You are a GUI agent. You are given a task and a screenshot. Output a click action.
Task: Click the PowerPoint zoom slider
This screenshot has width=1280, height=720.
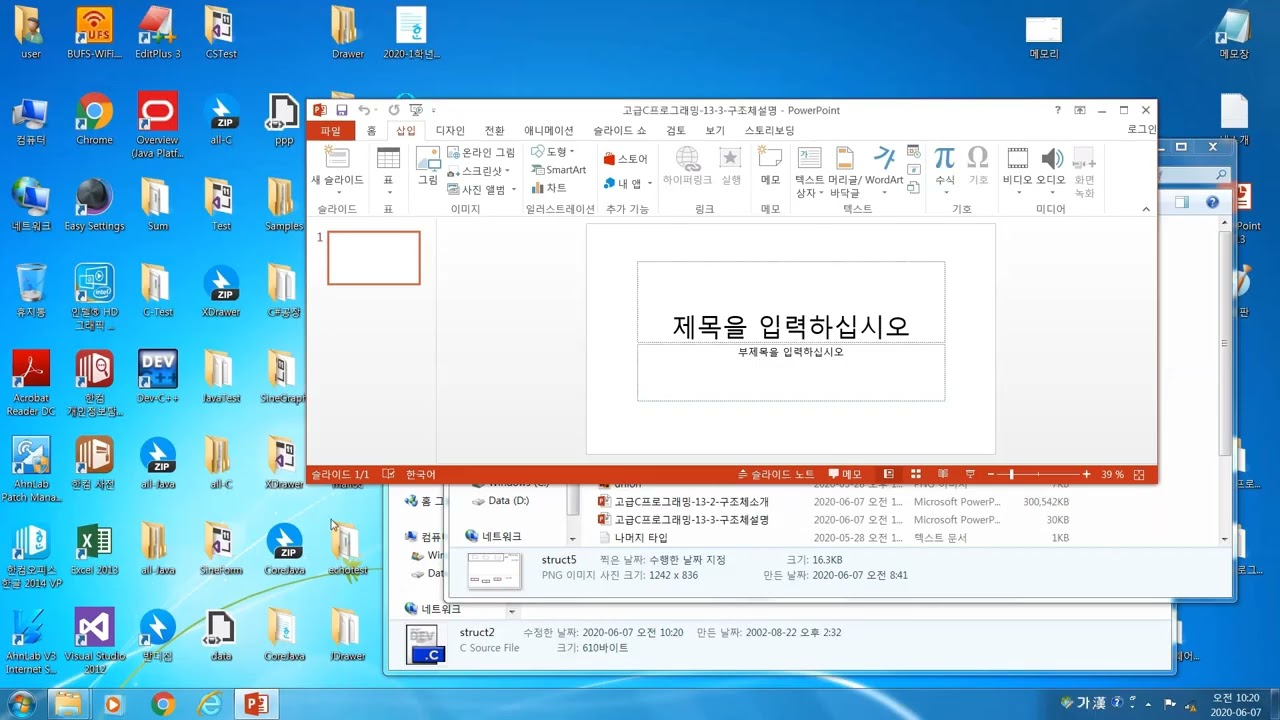[x=1039, y=474]
